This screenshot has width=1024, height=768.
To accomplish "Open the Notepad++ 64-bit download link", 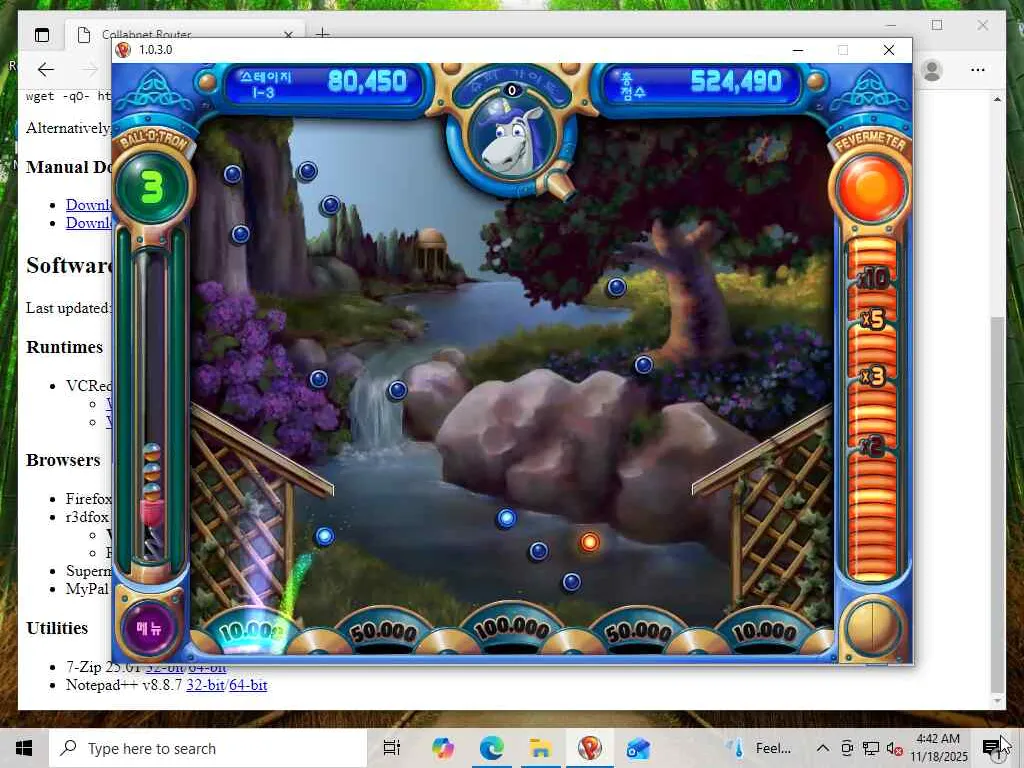I will [248, 685].
